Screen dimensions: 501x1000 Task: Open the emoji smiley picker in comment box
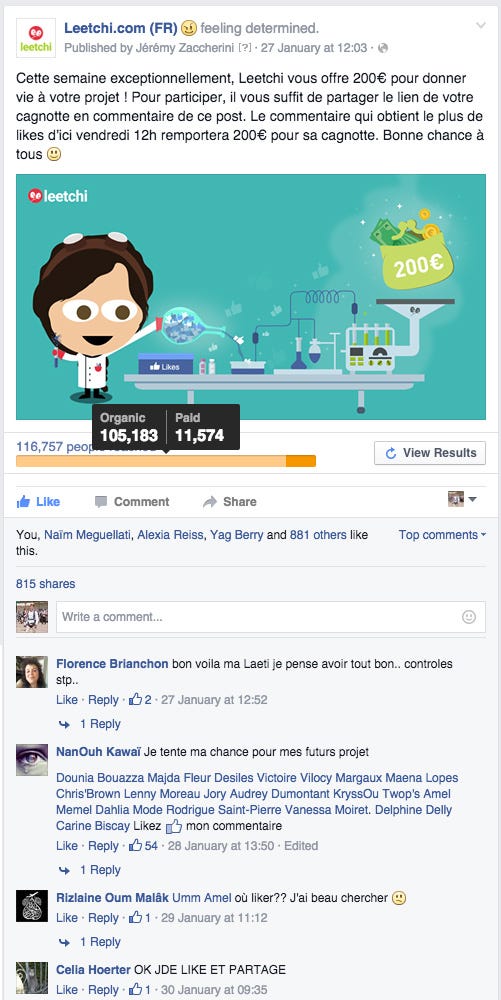[469, 617]
